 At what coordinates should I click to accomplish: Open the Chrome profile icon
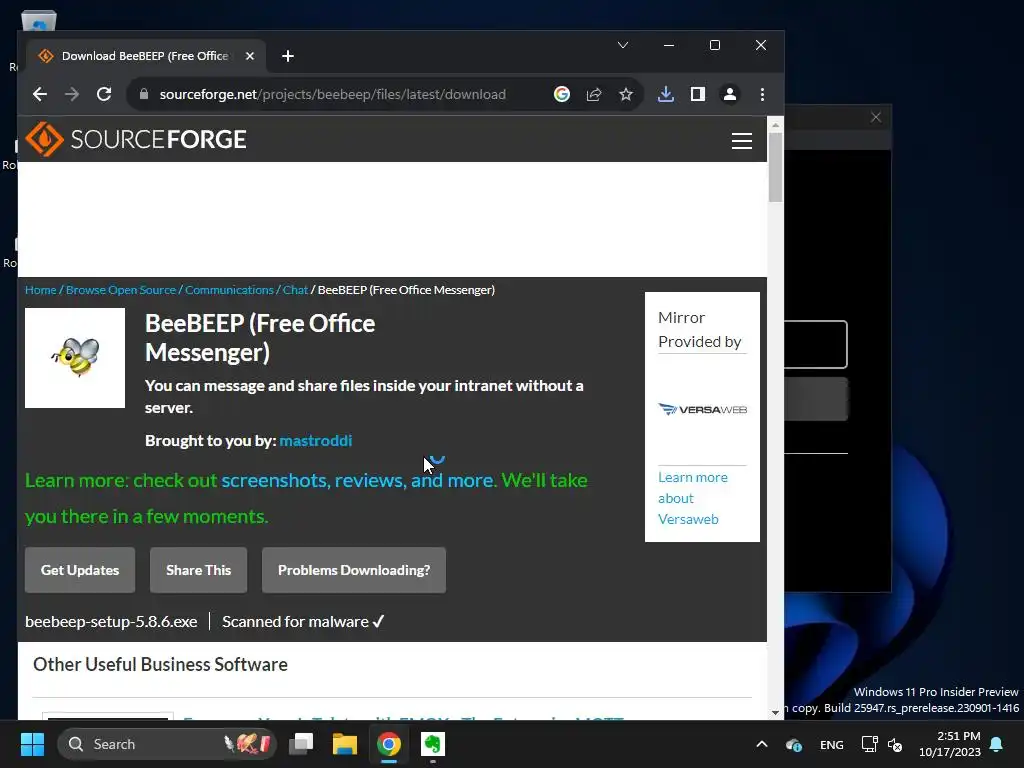coord(729,94)
